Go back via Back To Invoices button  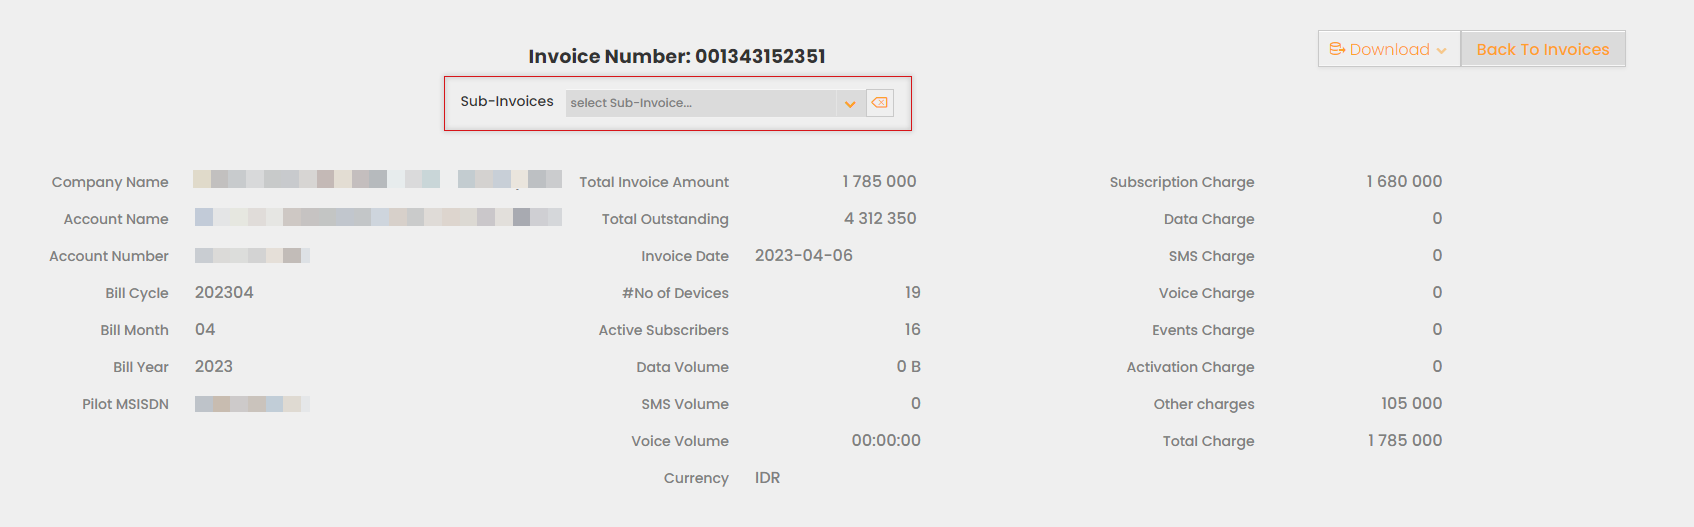point(1542,49)
